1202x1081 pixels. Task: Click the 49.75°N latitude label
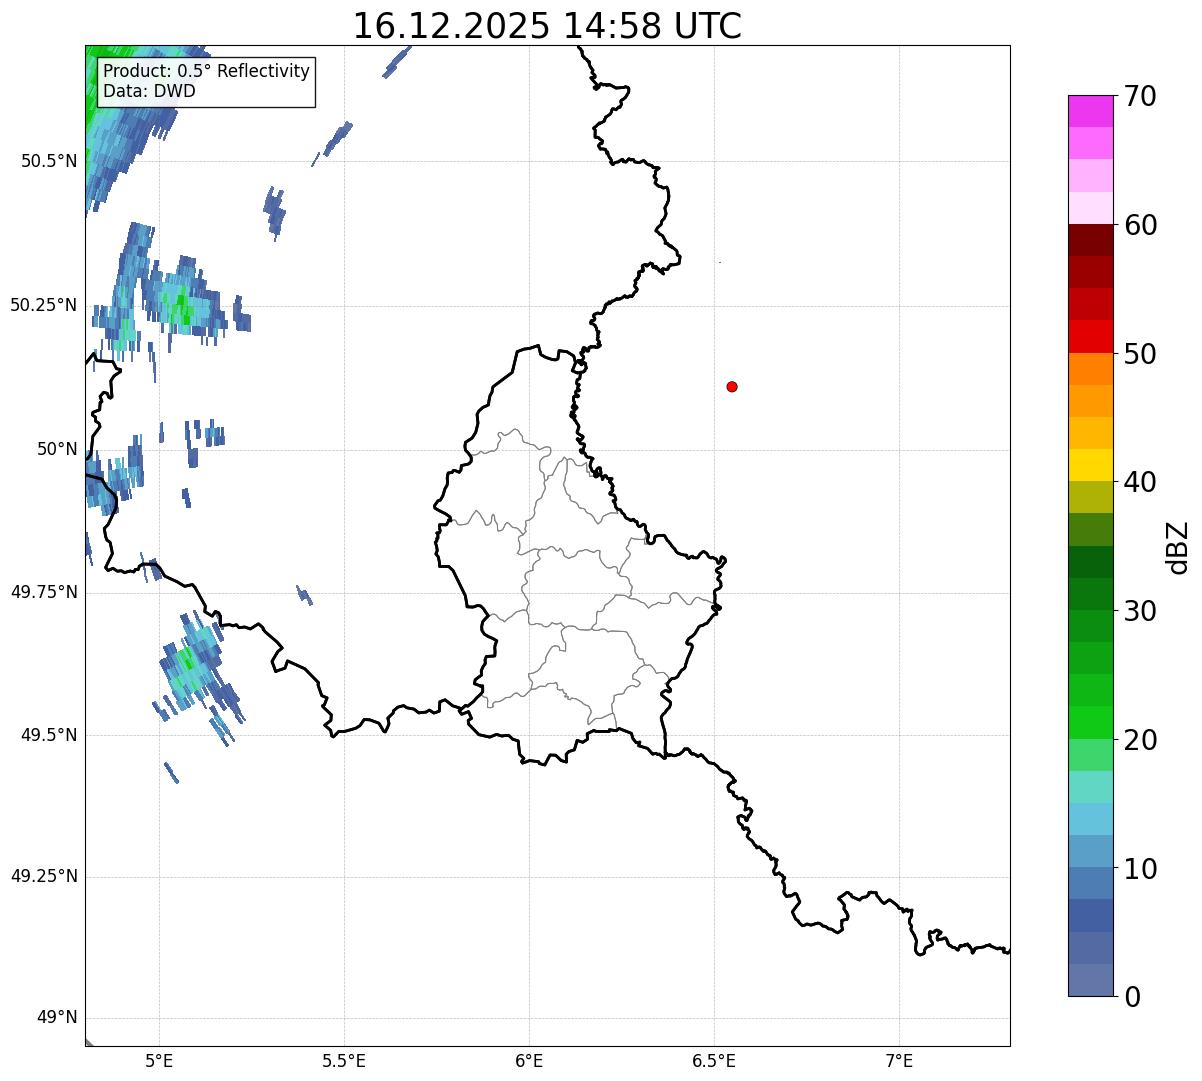[x=44, y=592]
